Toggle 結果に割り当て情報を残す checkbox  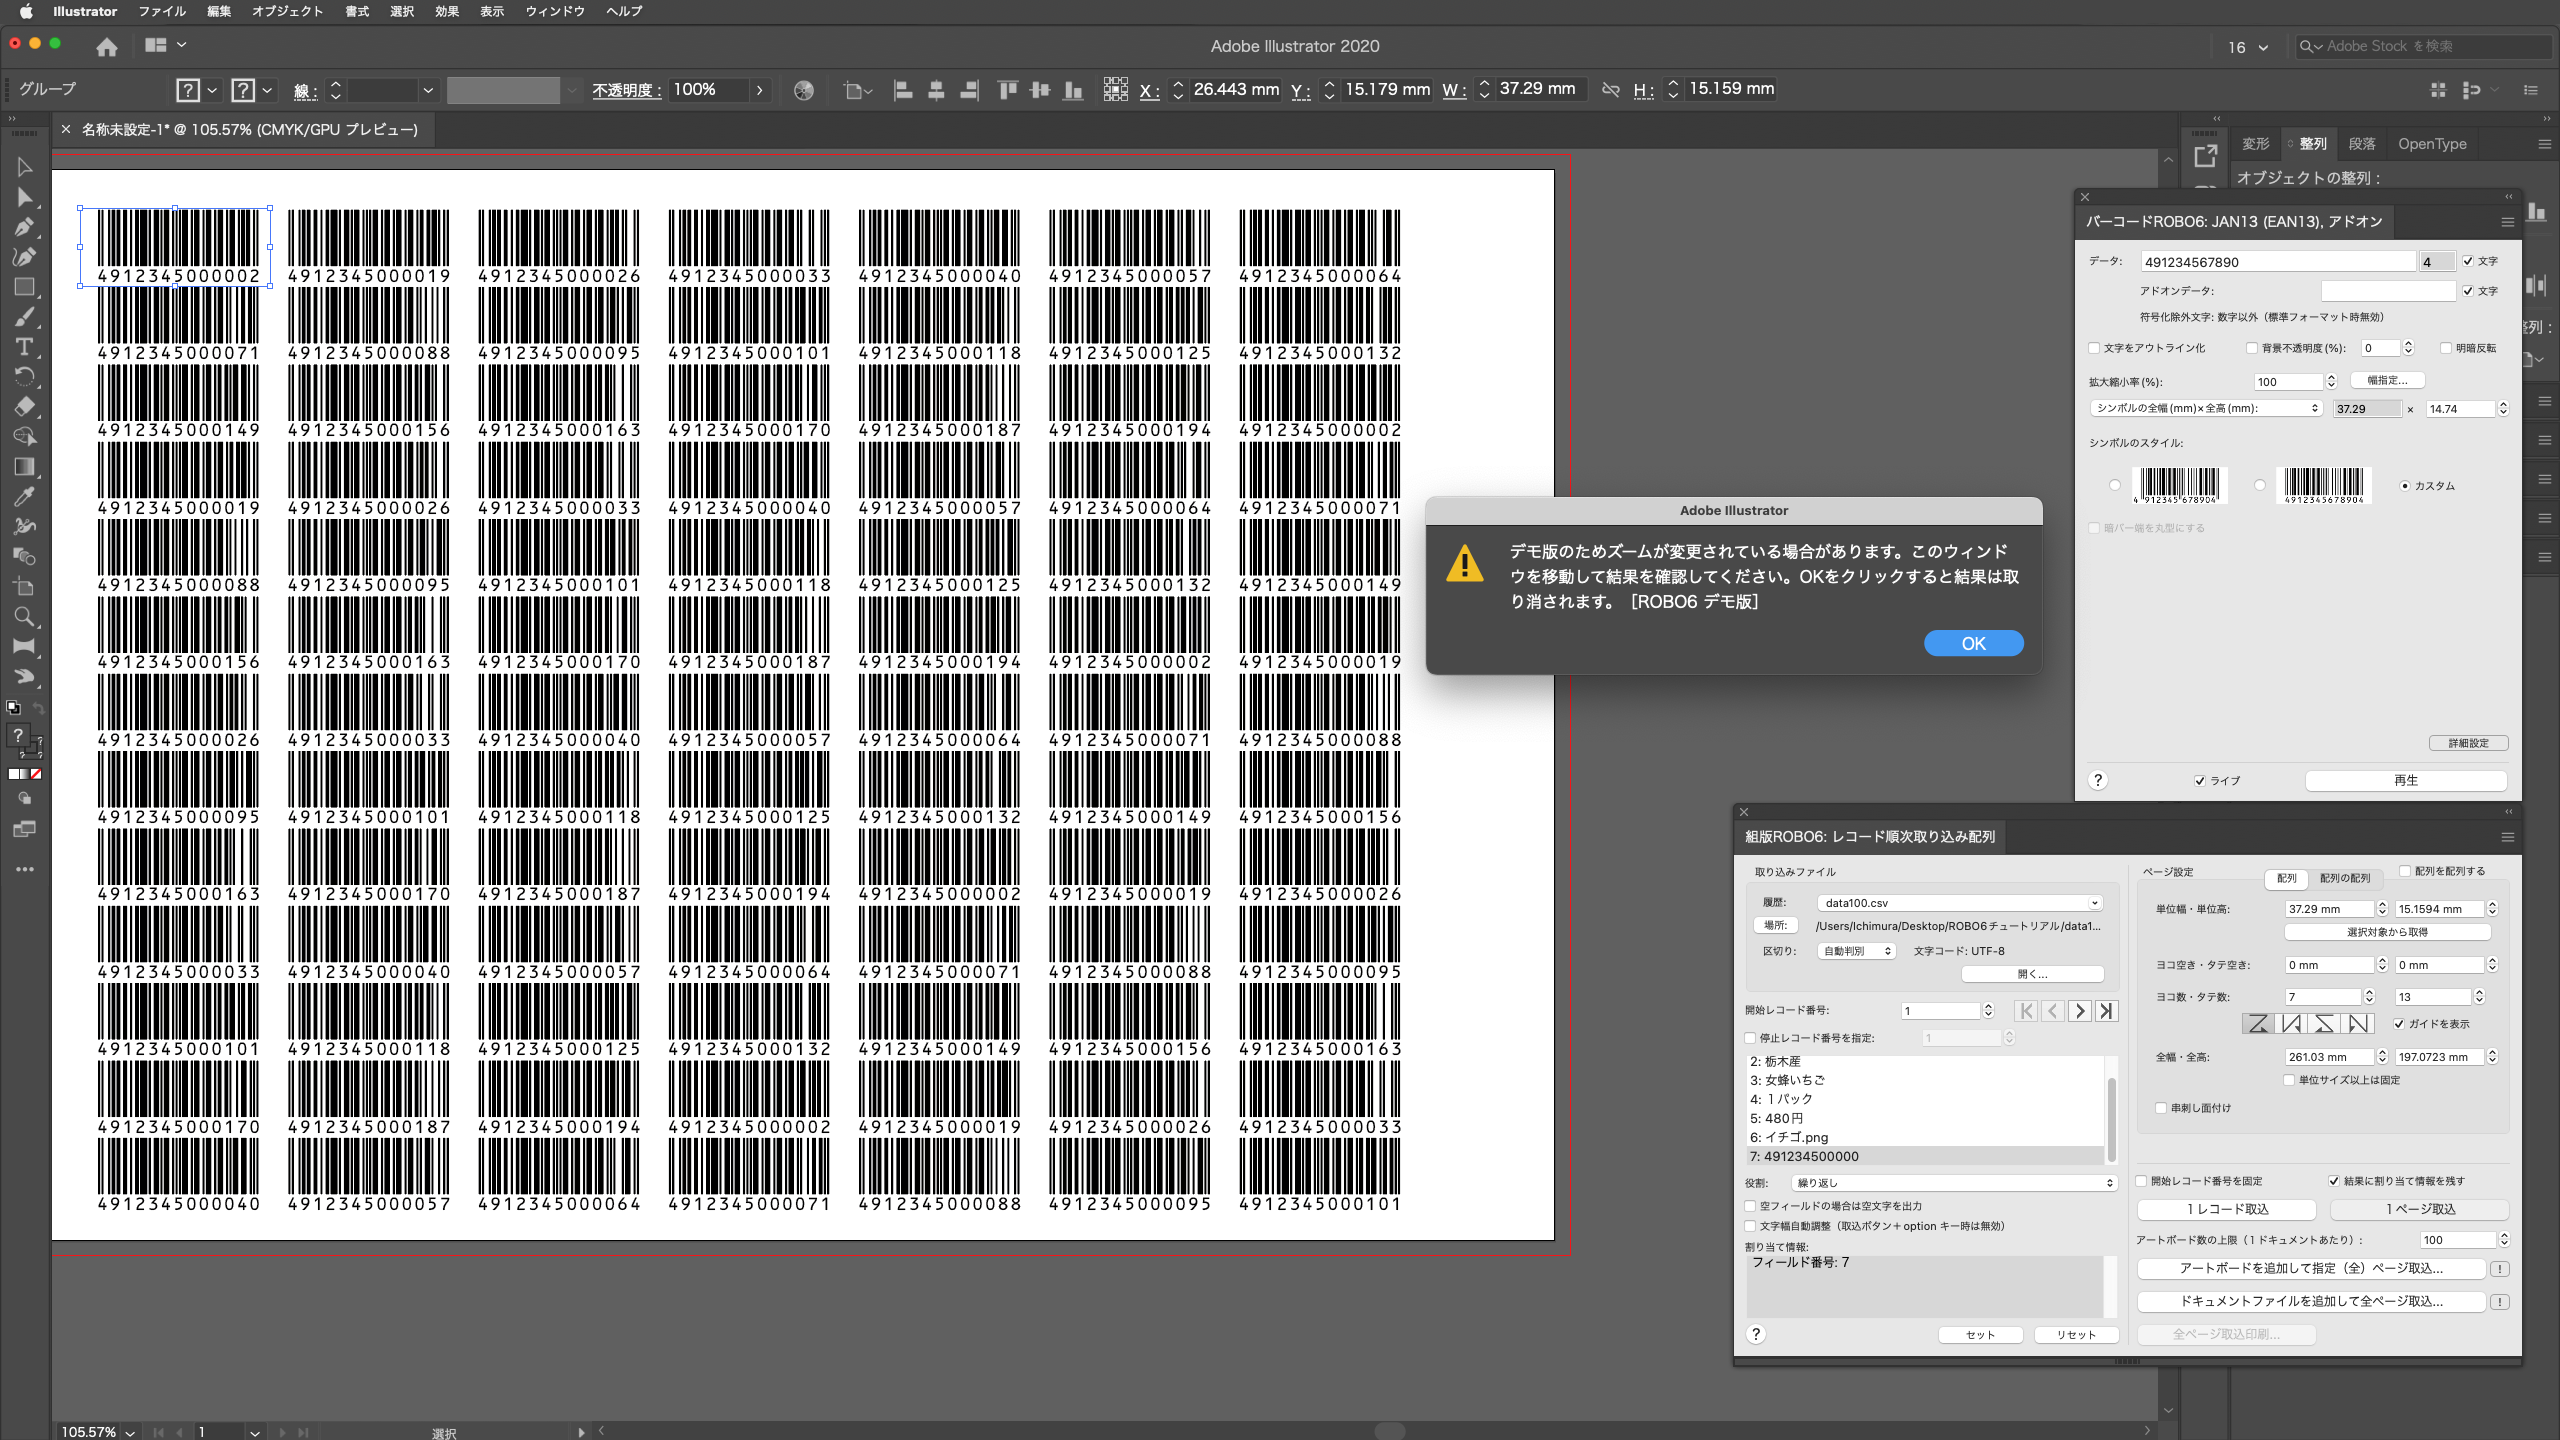2334,1181
